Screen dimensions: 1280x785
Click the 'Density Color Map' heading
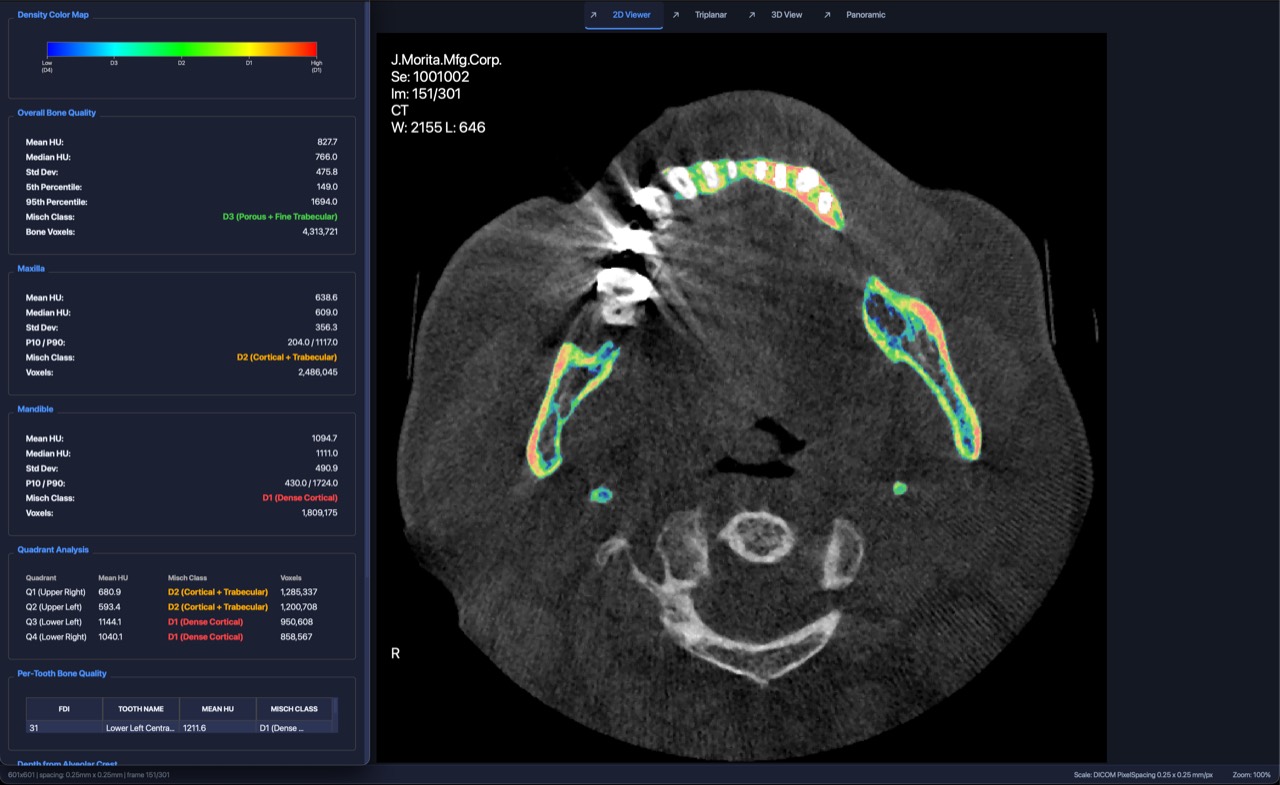tap(53, 15)
